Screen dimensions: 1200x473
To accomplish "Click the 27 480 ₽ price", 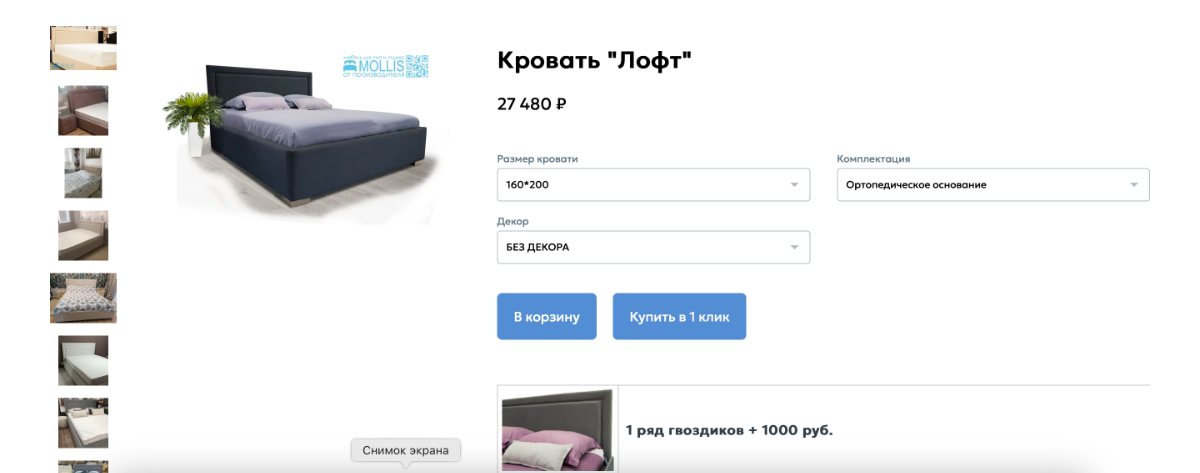I will (532, 103).
